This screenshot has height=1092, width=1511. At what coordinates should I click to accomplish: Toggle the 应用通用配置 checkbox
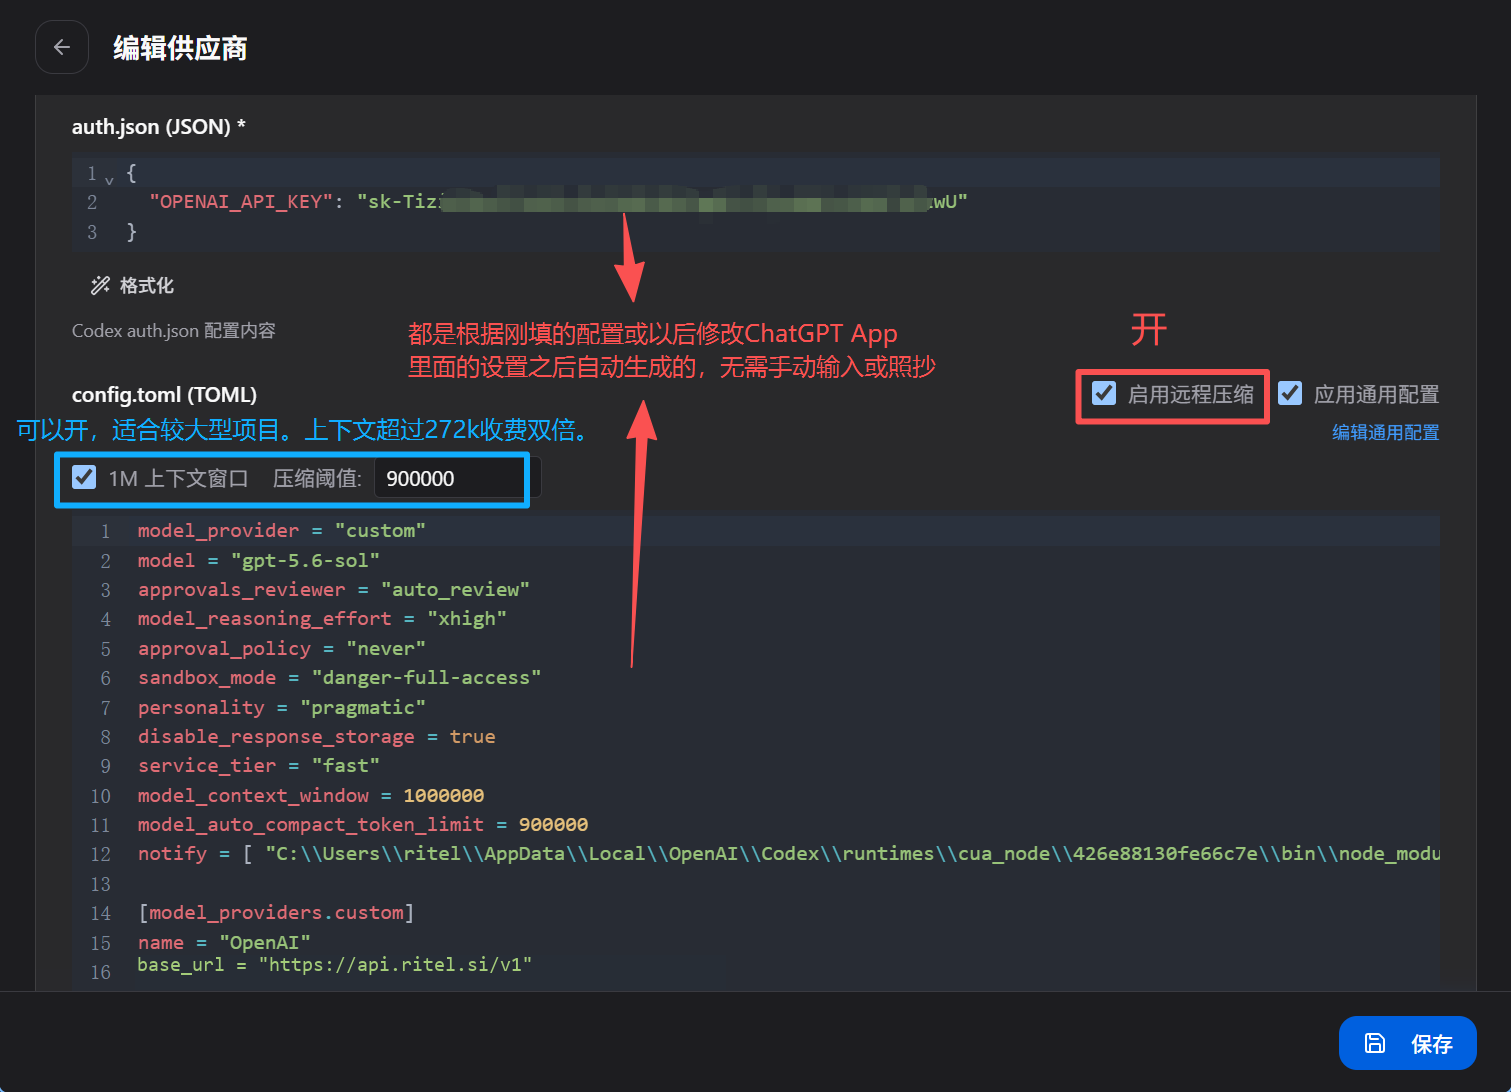tap(1290, 393)
